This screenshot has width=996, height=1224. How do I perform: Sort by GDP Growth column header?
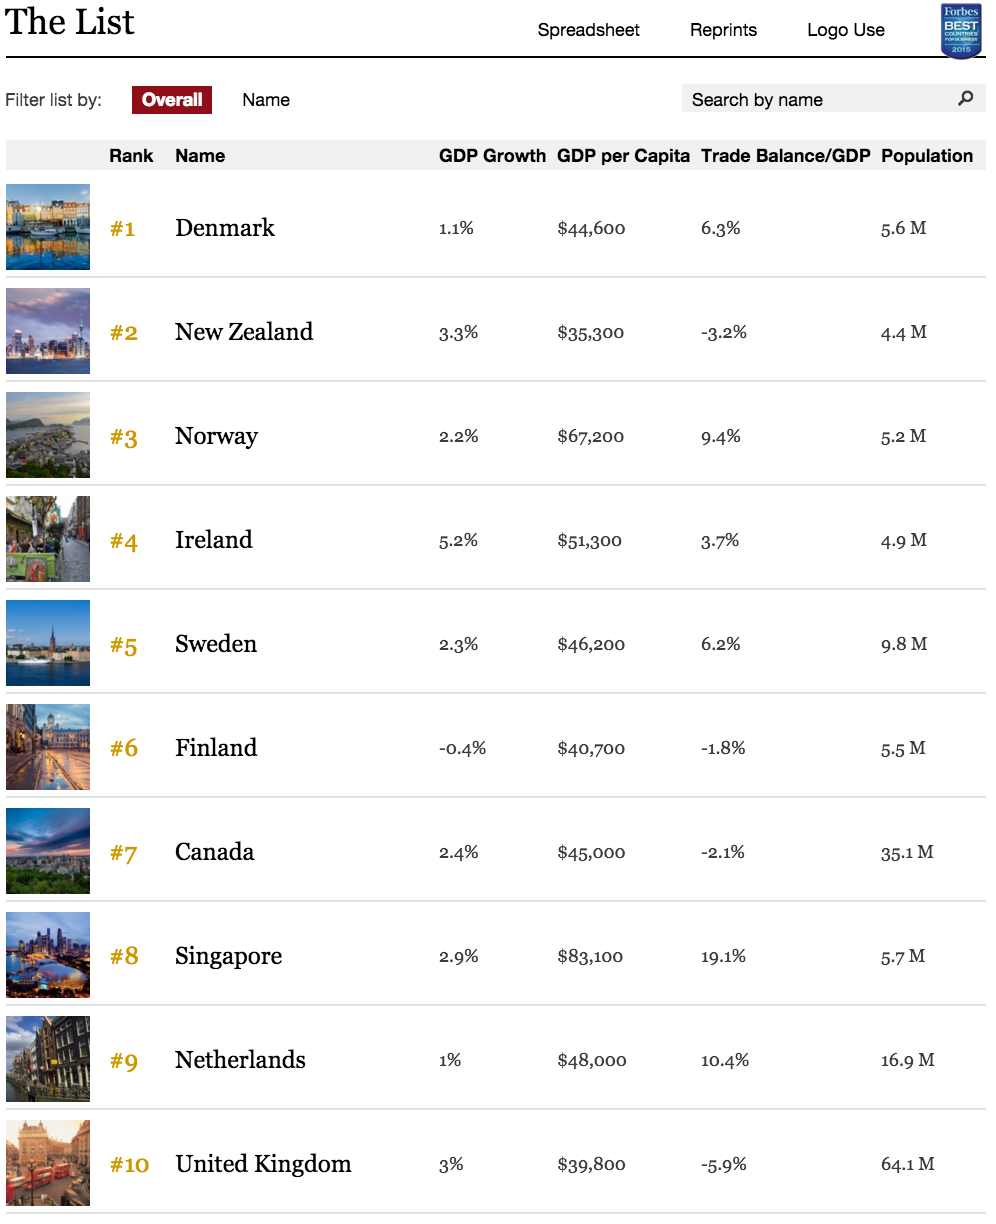[x=492, y=156]
